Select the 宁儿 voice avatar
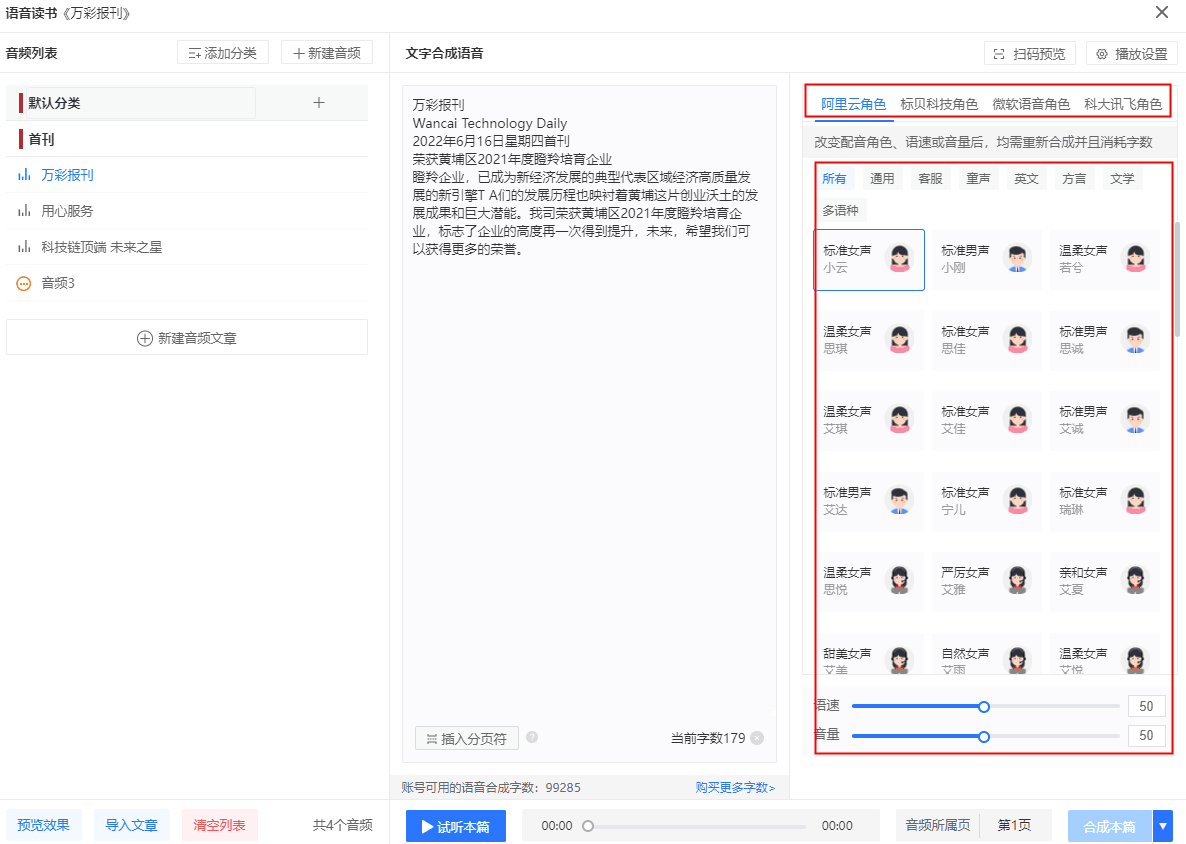 [1017, 501]
